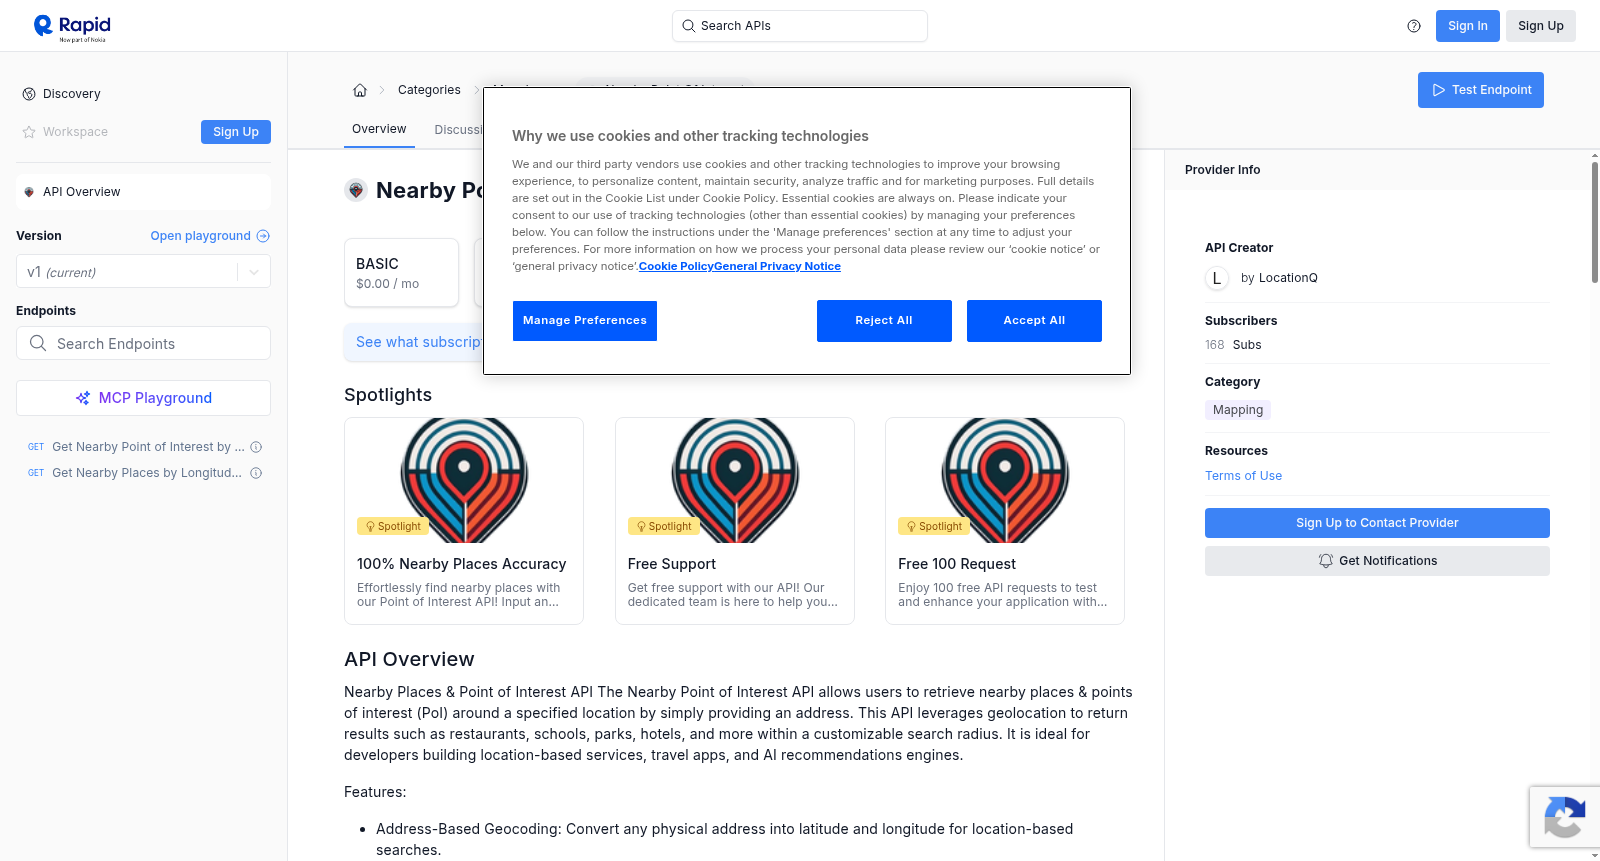Click in the Search Endpoints field
This screenshot has width=1600, height=861.
[x=143, y=343]
